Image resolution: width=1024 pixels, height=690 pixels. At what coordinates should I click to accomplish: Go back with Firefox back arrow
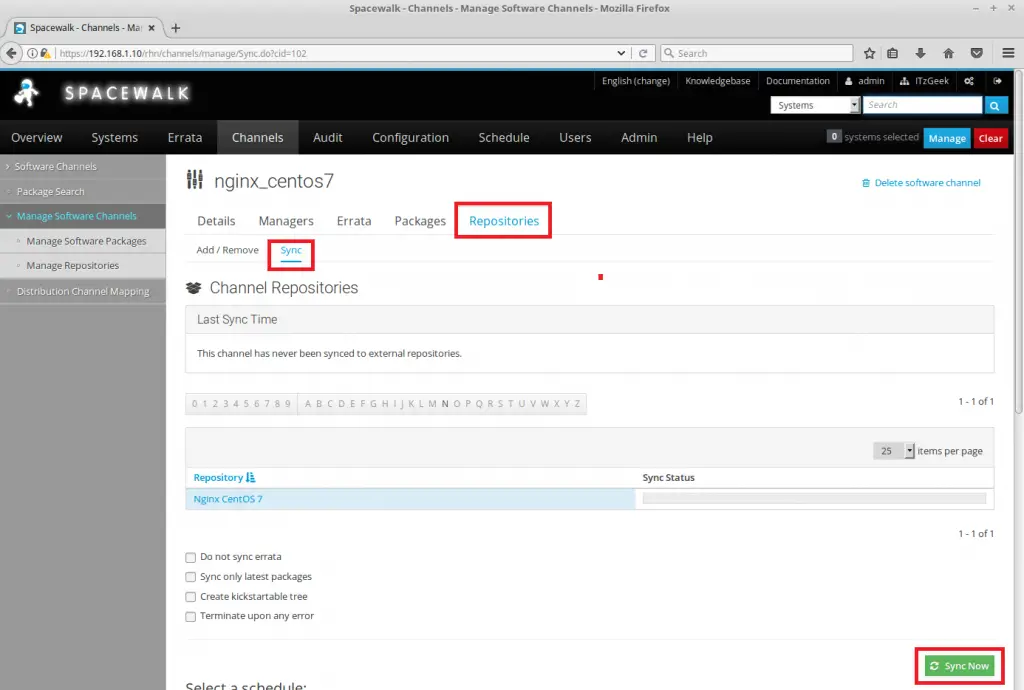tap(11, 53)
